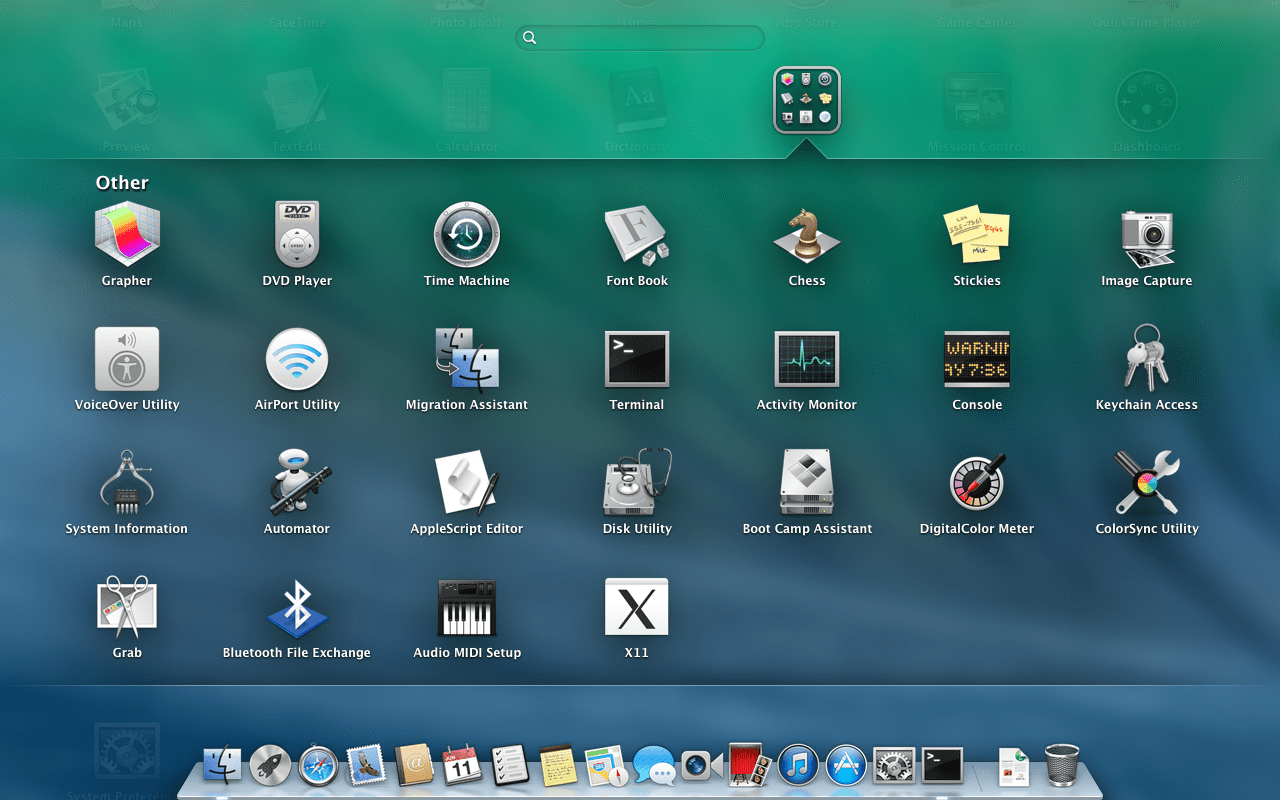Open Activity Monitor
Image resolution: width=1280 pixels, height=800 pixels.
pyautogui.click(x=807, y=359)
